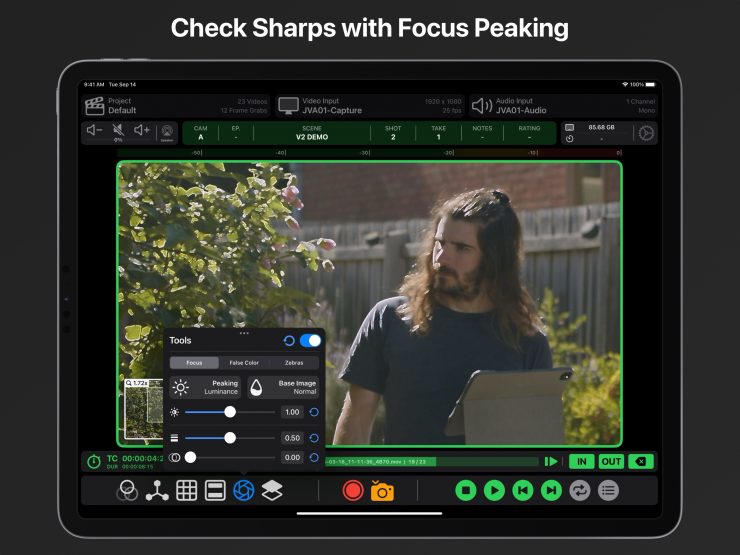
Task: Click the peaking brightness slider handle
Action: click(230, 412)
